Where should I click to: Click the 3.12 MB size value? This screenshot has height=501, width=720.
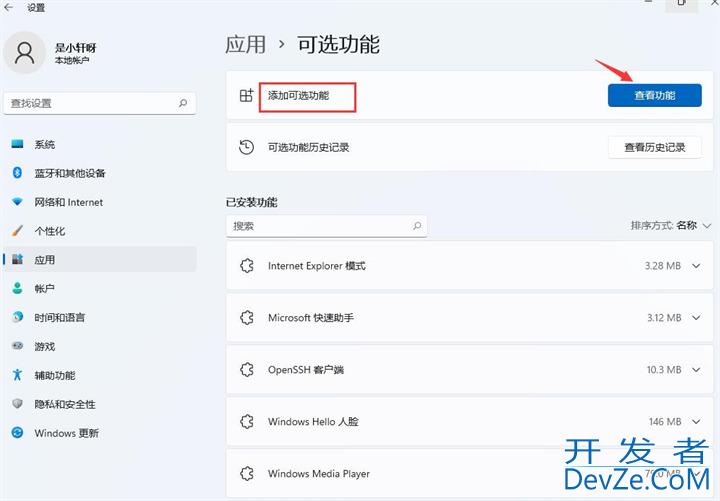[x=664, y=318]
